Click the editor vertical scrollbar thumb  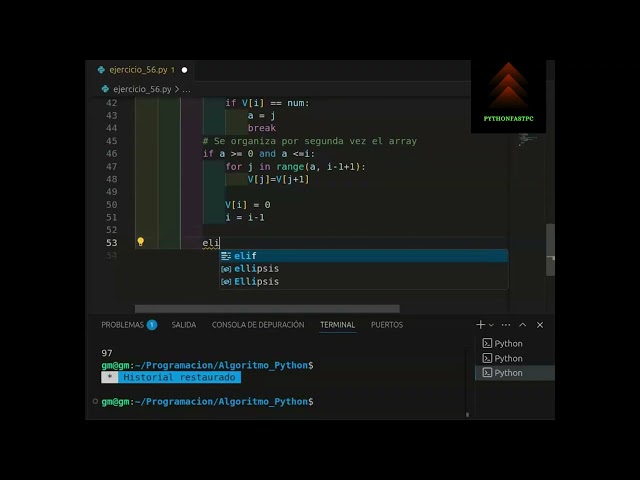550,250
